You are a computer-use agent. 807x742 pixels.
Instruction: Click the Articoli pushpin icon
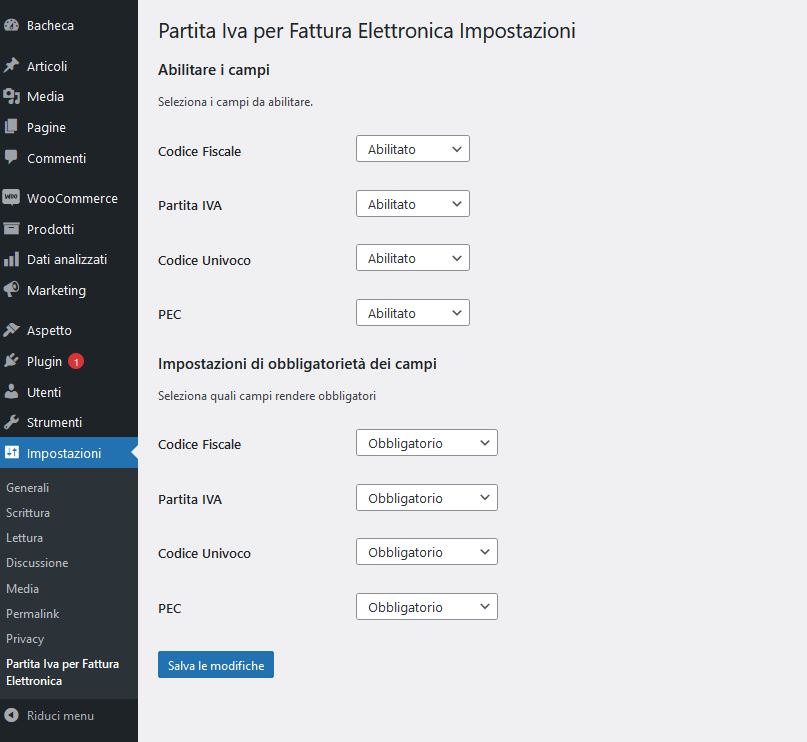(12, 66)
